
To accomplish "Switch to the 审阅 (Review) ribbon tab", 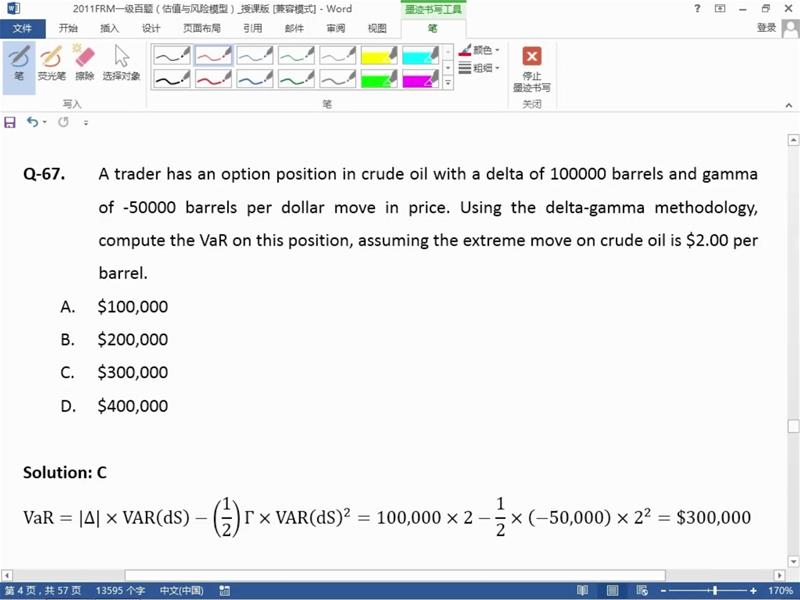I will [x=335, y=28].
